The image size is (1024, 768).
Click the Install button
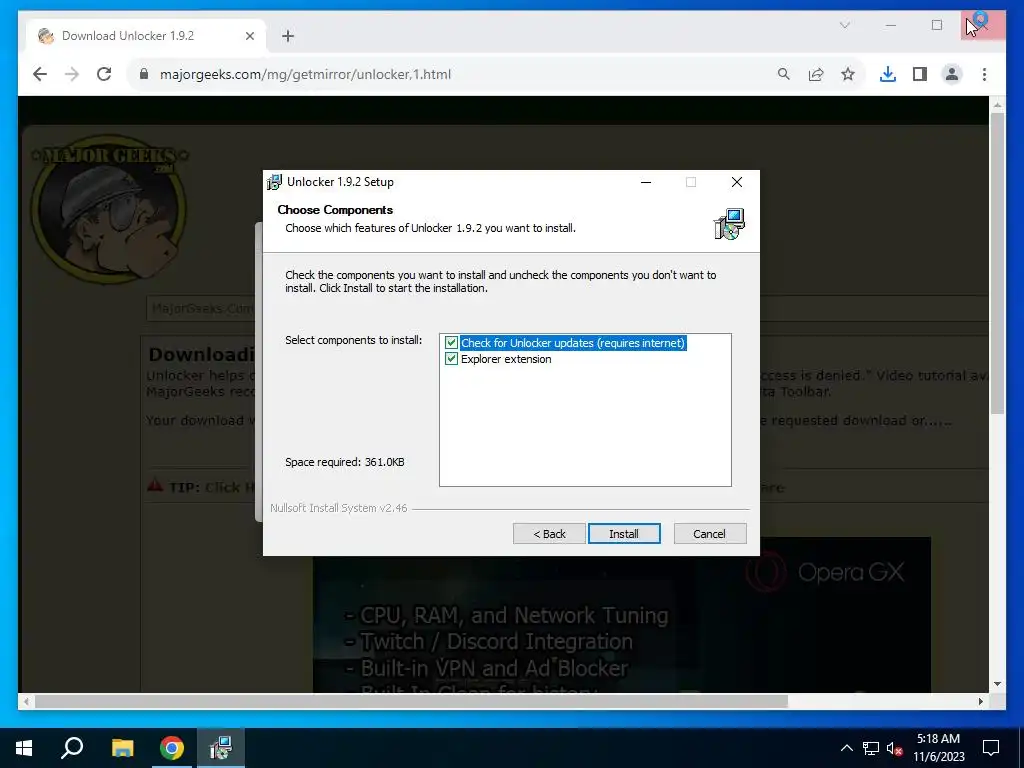click(x=624, y=534)
